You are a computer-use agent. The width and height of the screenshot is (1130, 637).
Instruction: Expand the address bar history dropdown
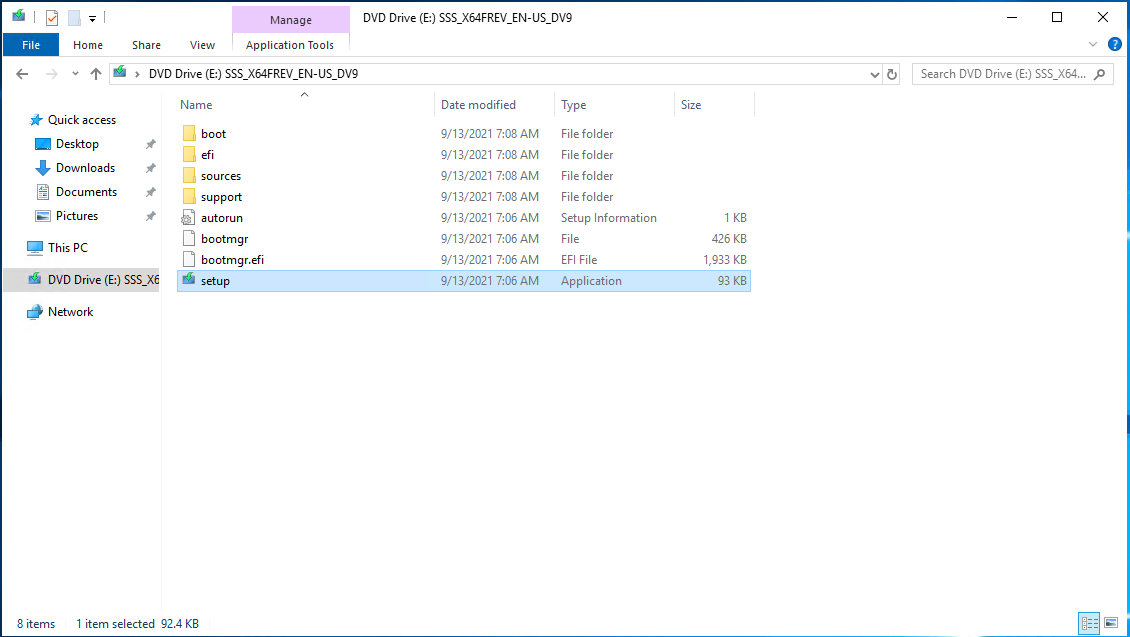click(874, 74)
